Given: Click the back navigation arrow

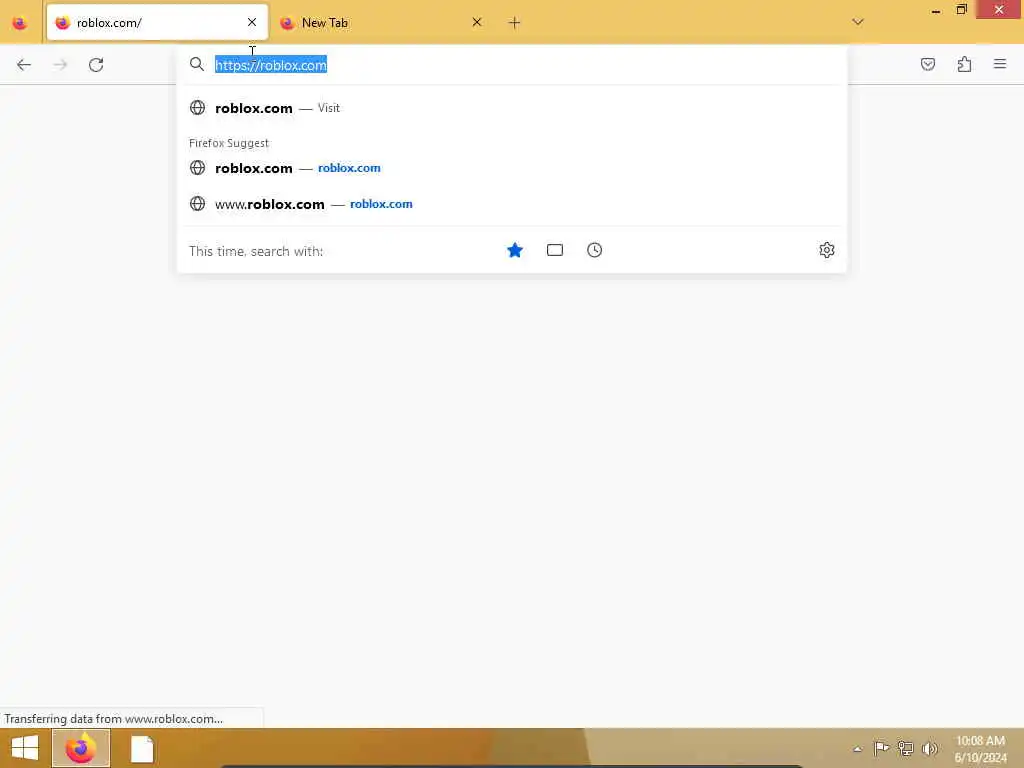Looking at the screenshot, I should point(24,65).
